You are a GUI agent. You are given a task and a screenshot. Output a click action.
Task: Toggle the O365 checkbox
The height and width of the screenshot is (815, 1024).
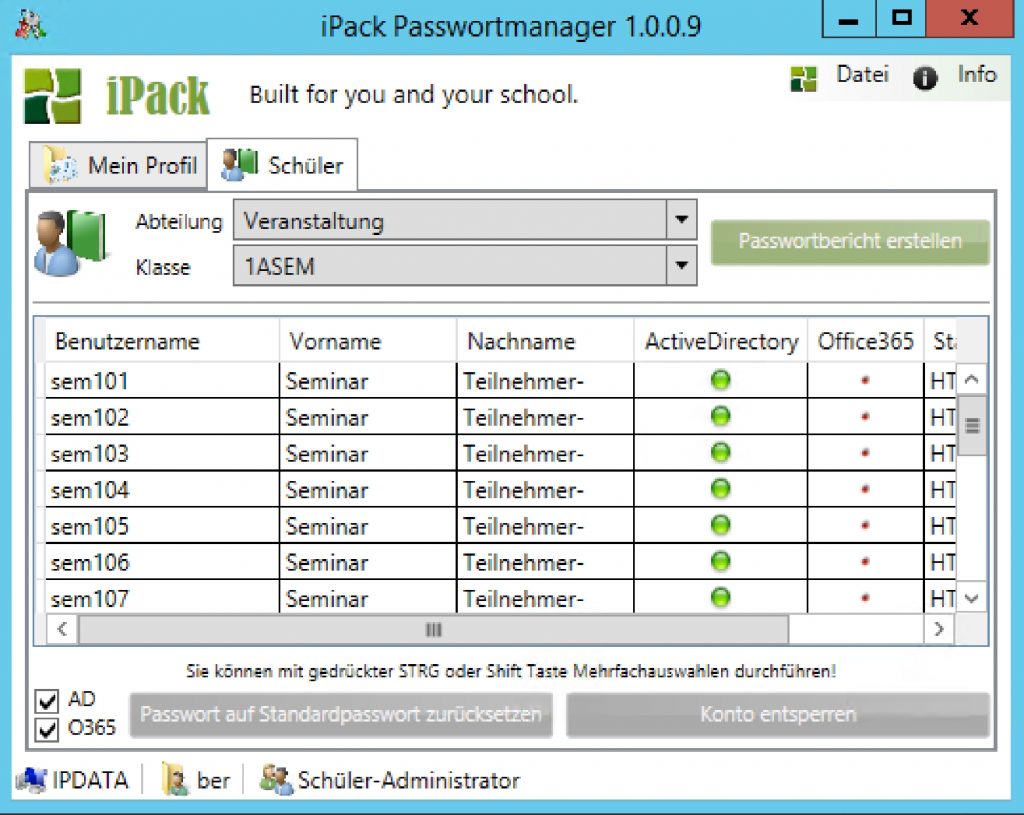(47, 729)
